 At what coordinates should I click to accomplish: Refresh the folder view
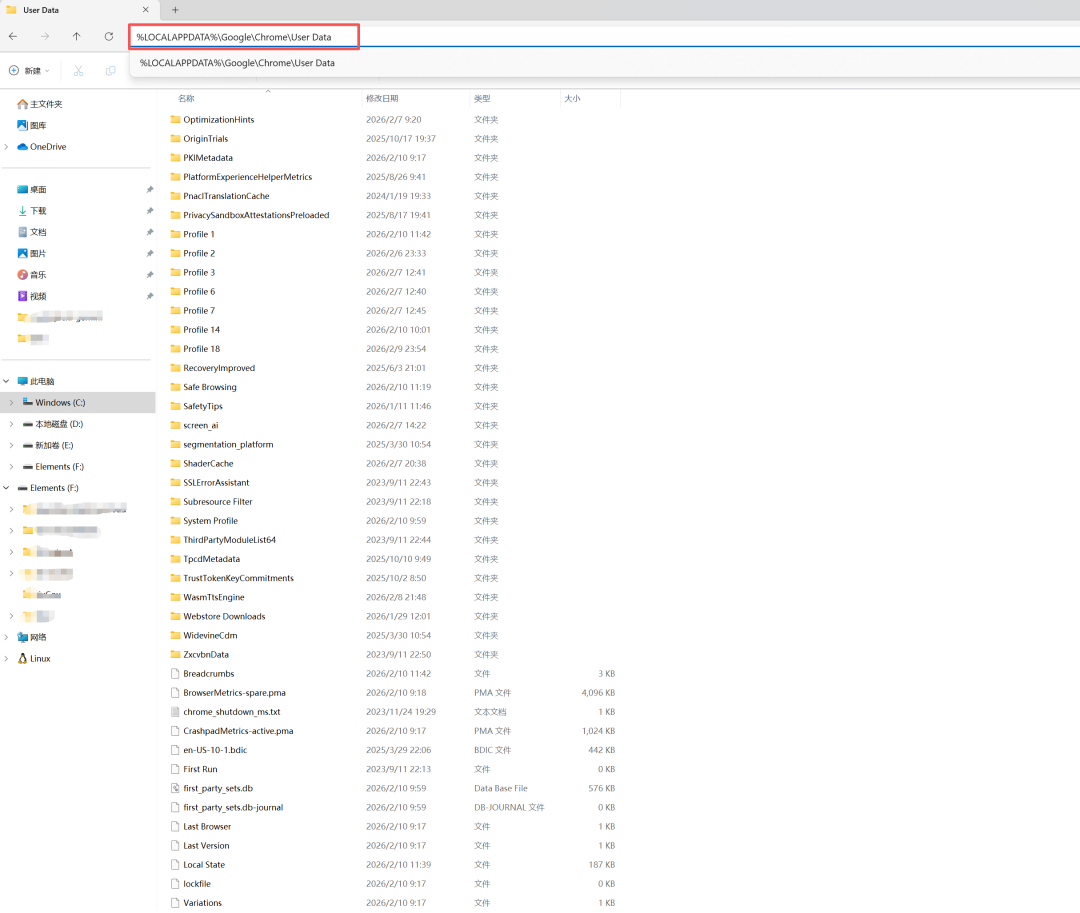point(109,36)
